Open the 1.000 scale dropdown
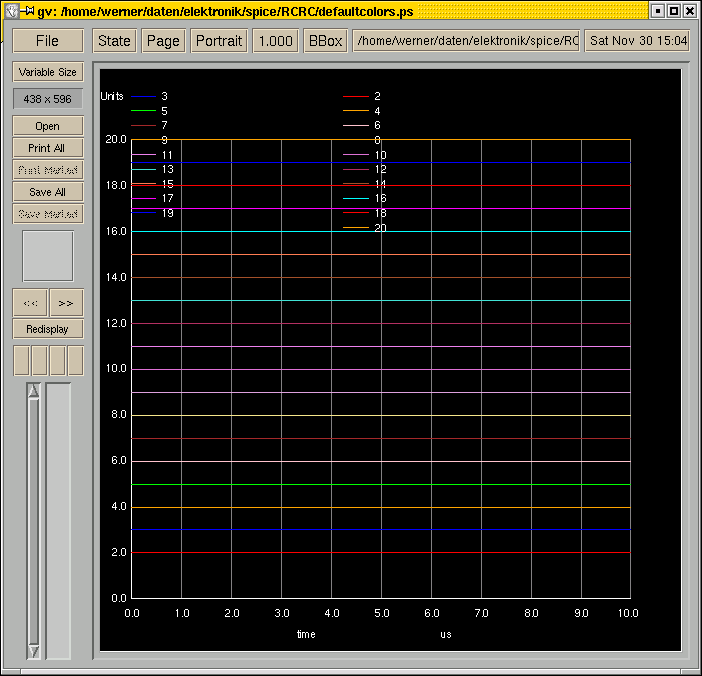The image size is (702, 676). 275,41
